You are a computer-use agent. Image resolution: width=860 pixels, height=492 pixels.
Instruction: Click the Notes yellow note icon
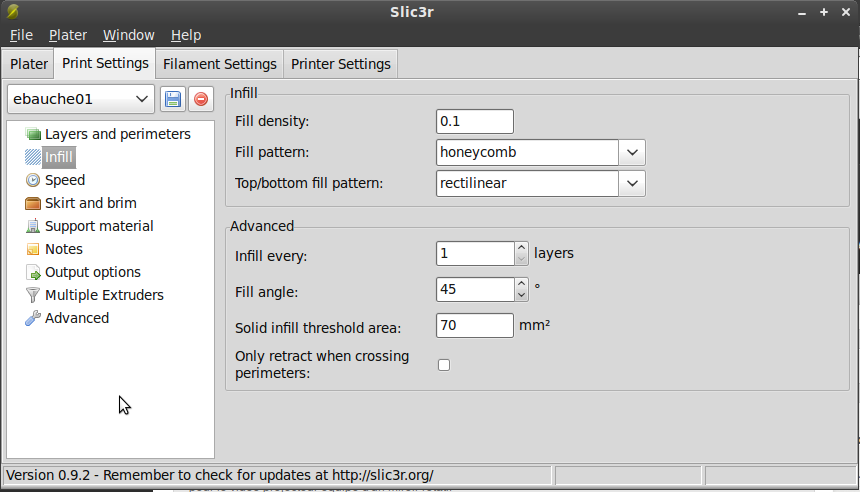click(x=33, y=249)
